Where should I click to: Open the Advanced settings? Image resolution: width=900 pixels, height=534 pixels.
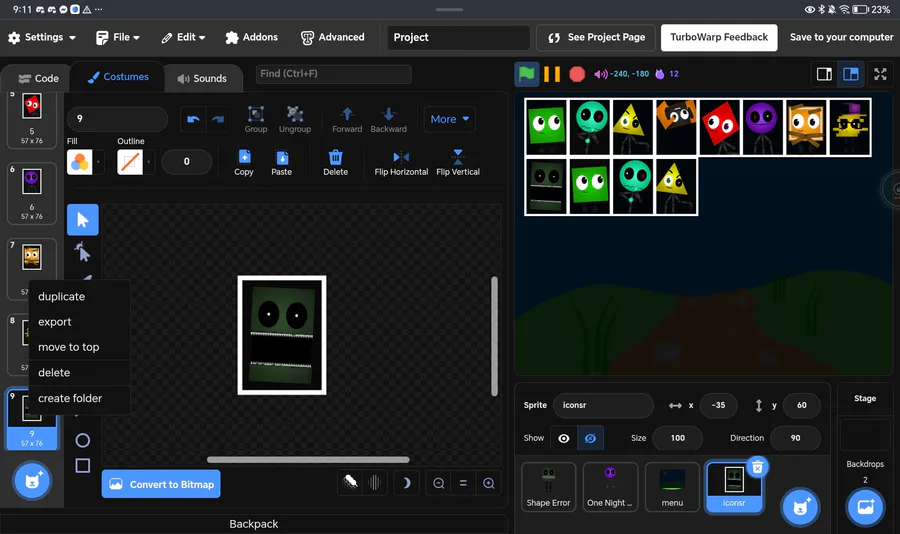point(332,37)
